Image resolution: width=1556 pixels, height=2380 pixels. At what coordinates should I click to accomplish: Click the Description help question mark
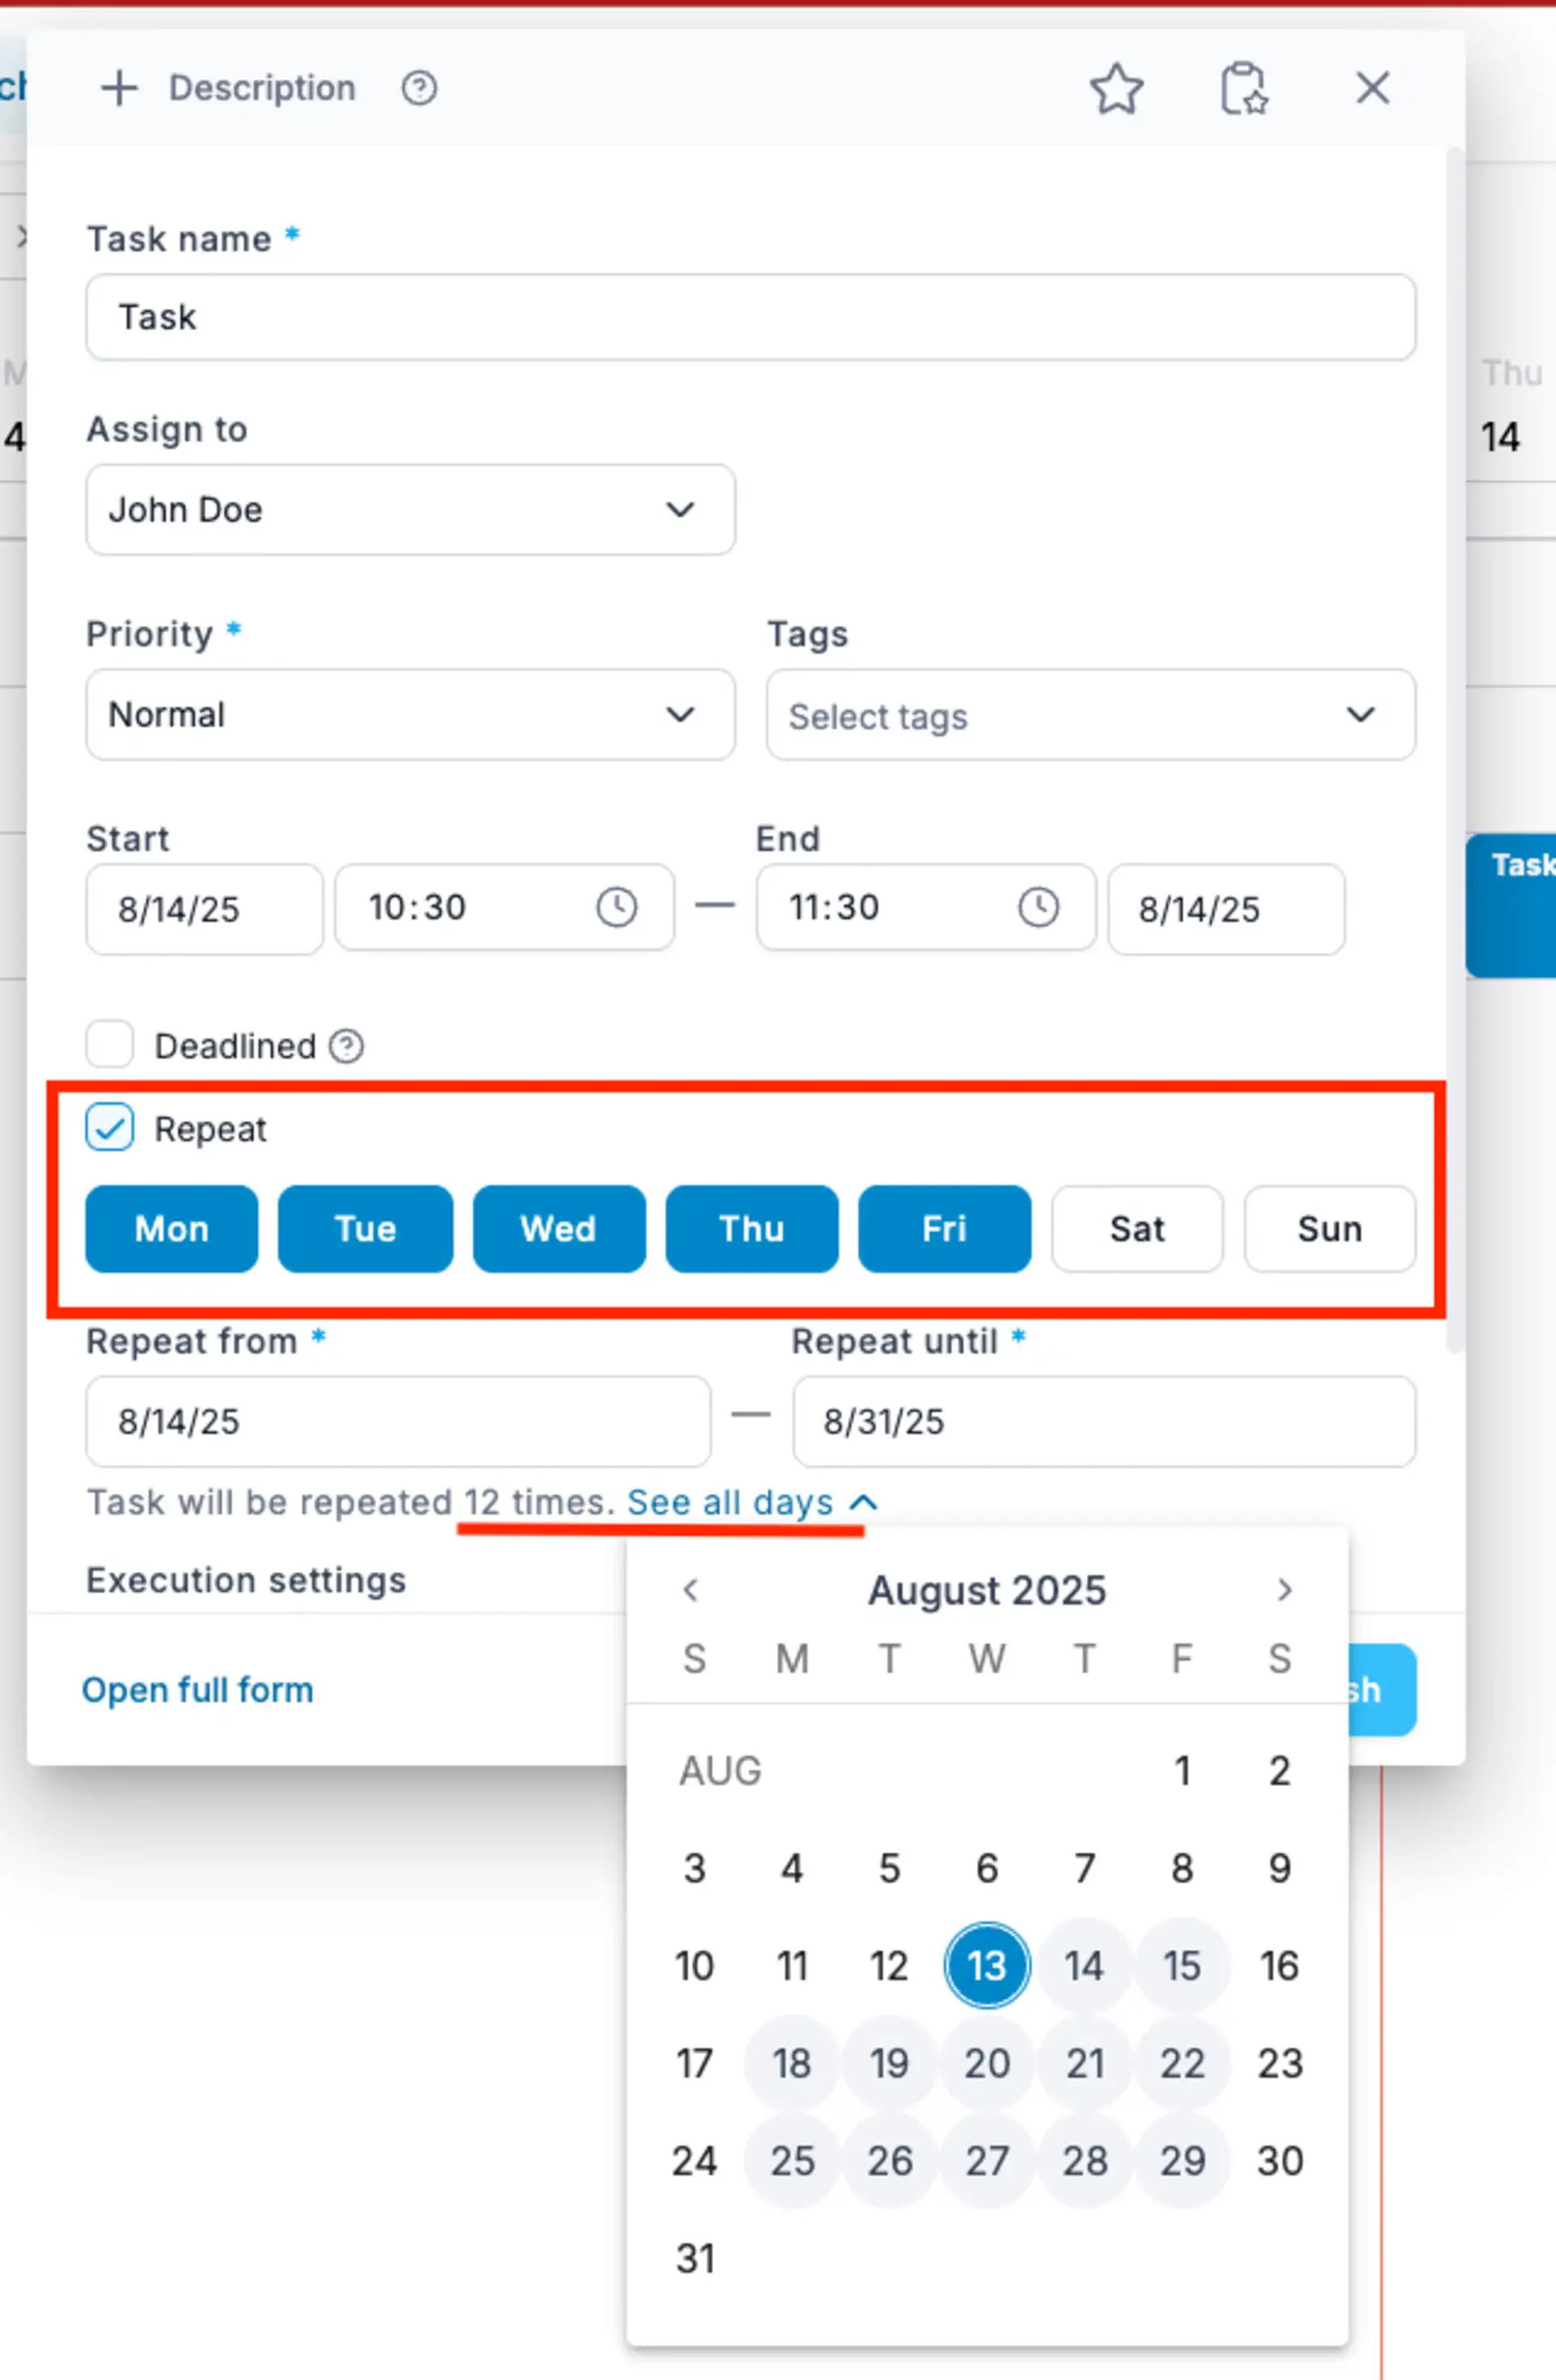[419, 88]
